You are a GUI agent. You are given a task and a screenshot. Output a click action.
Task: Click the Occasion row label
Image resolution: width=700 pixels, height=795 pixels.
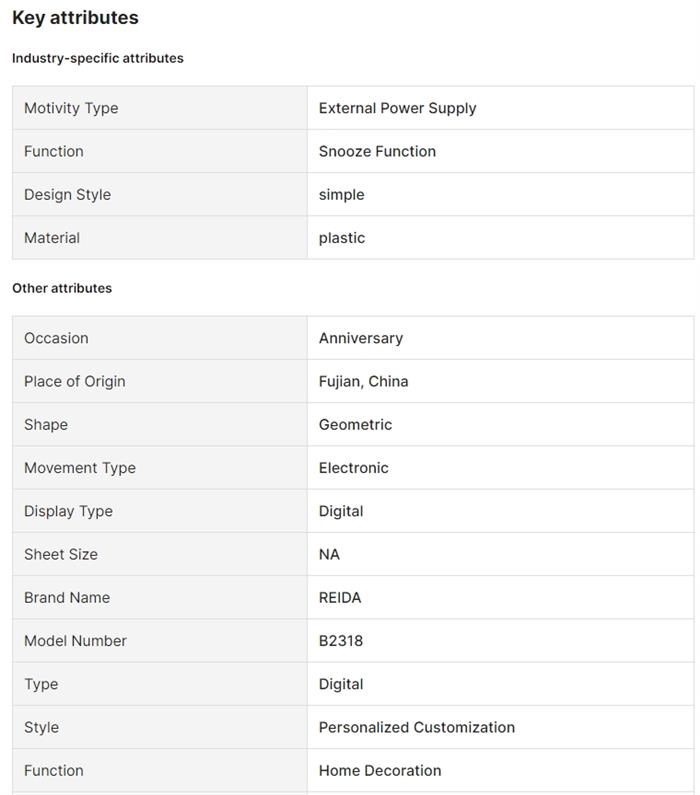click(56, 338)
